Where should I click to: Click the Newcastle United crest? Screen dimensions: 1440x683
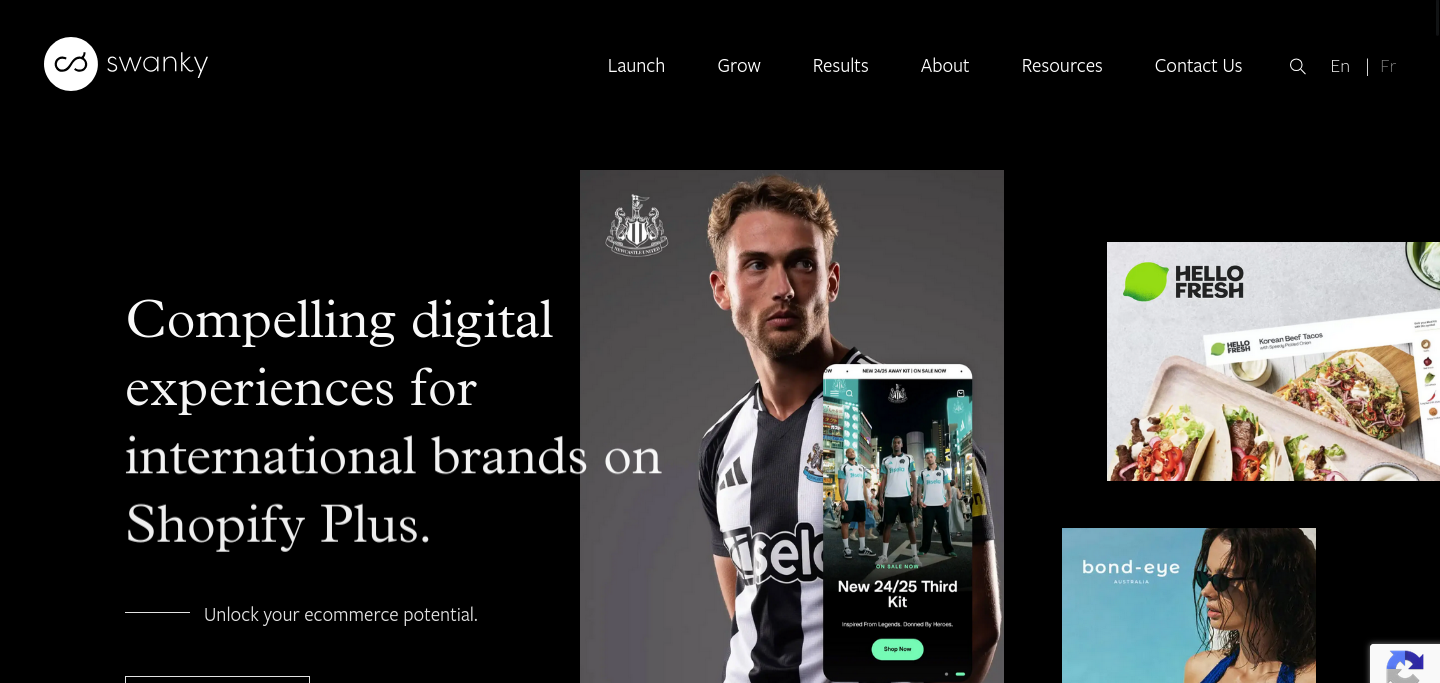click(637, 225)
